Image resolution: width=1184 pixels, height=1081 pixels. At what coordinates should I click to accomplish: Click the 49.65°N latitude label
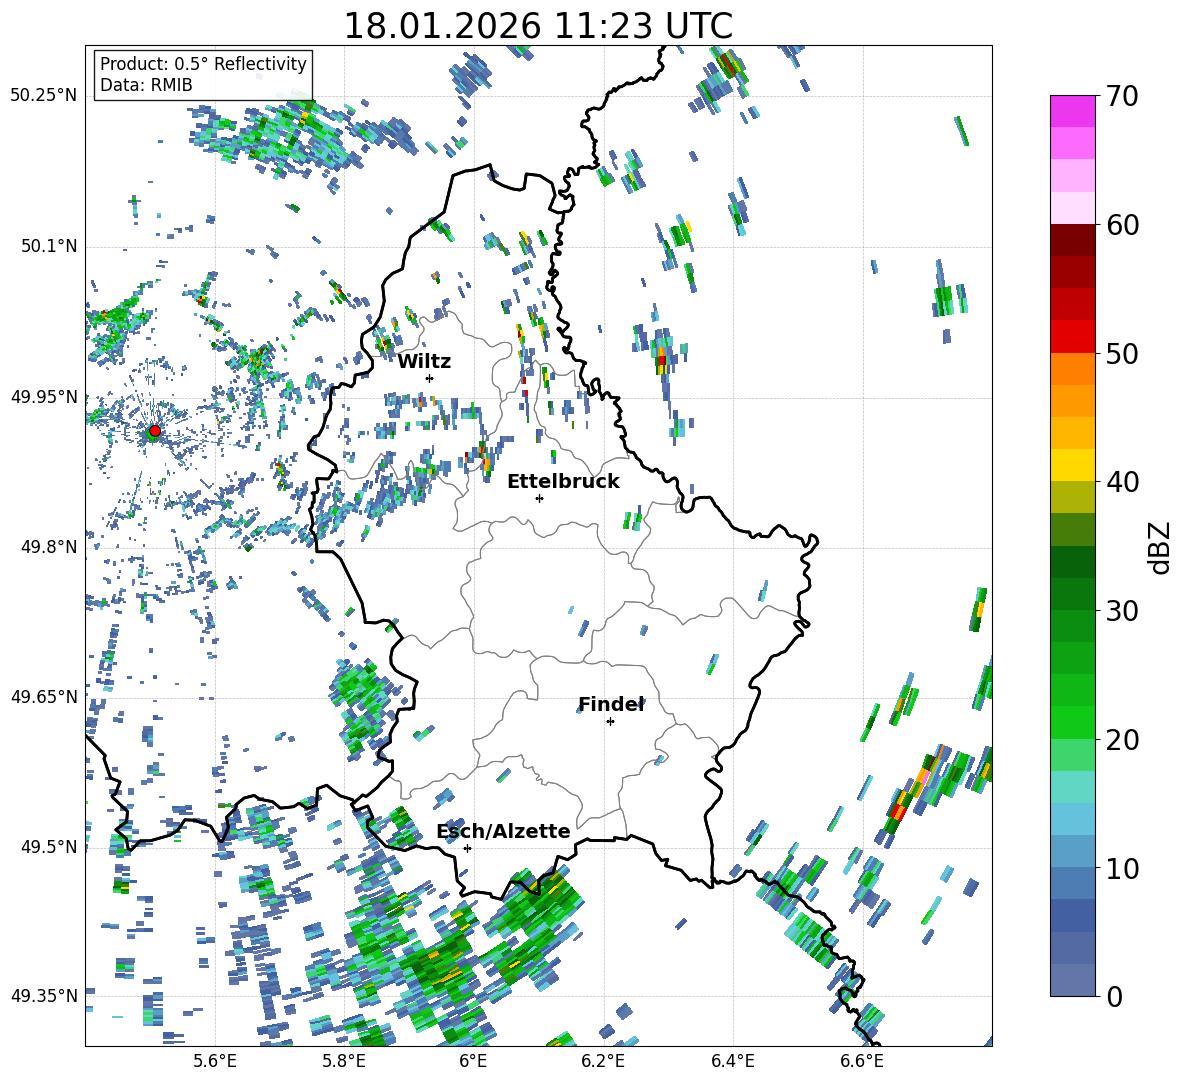44,696
